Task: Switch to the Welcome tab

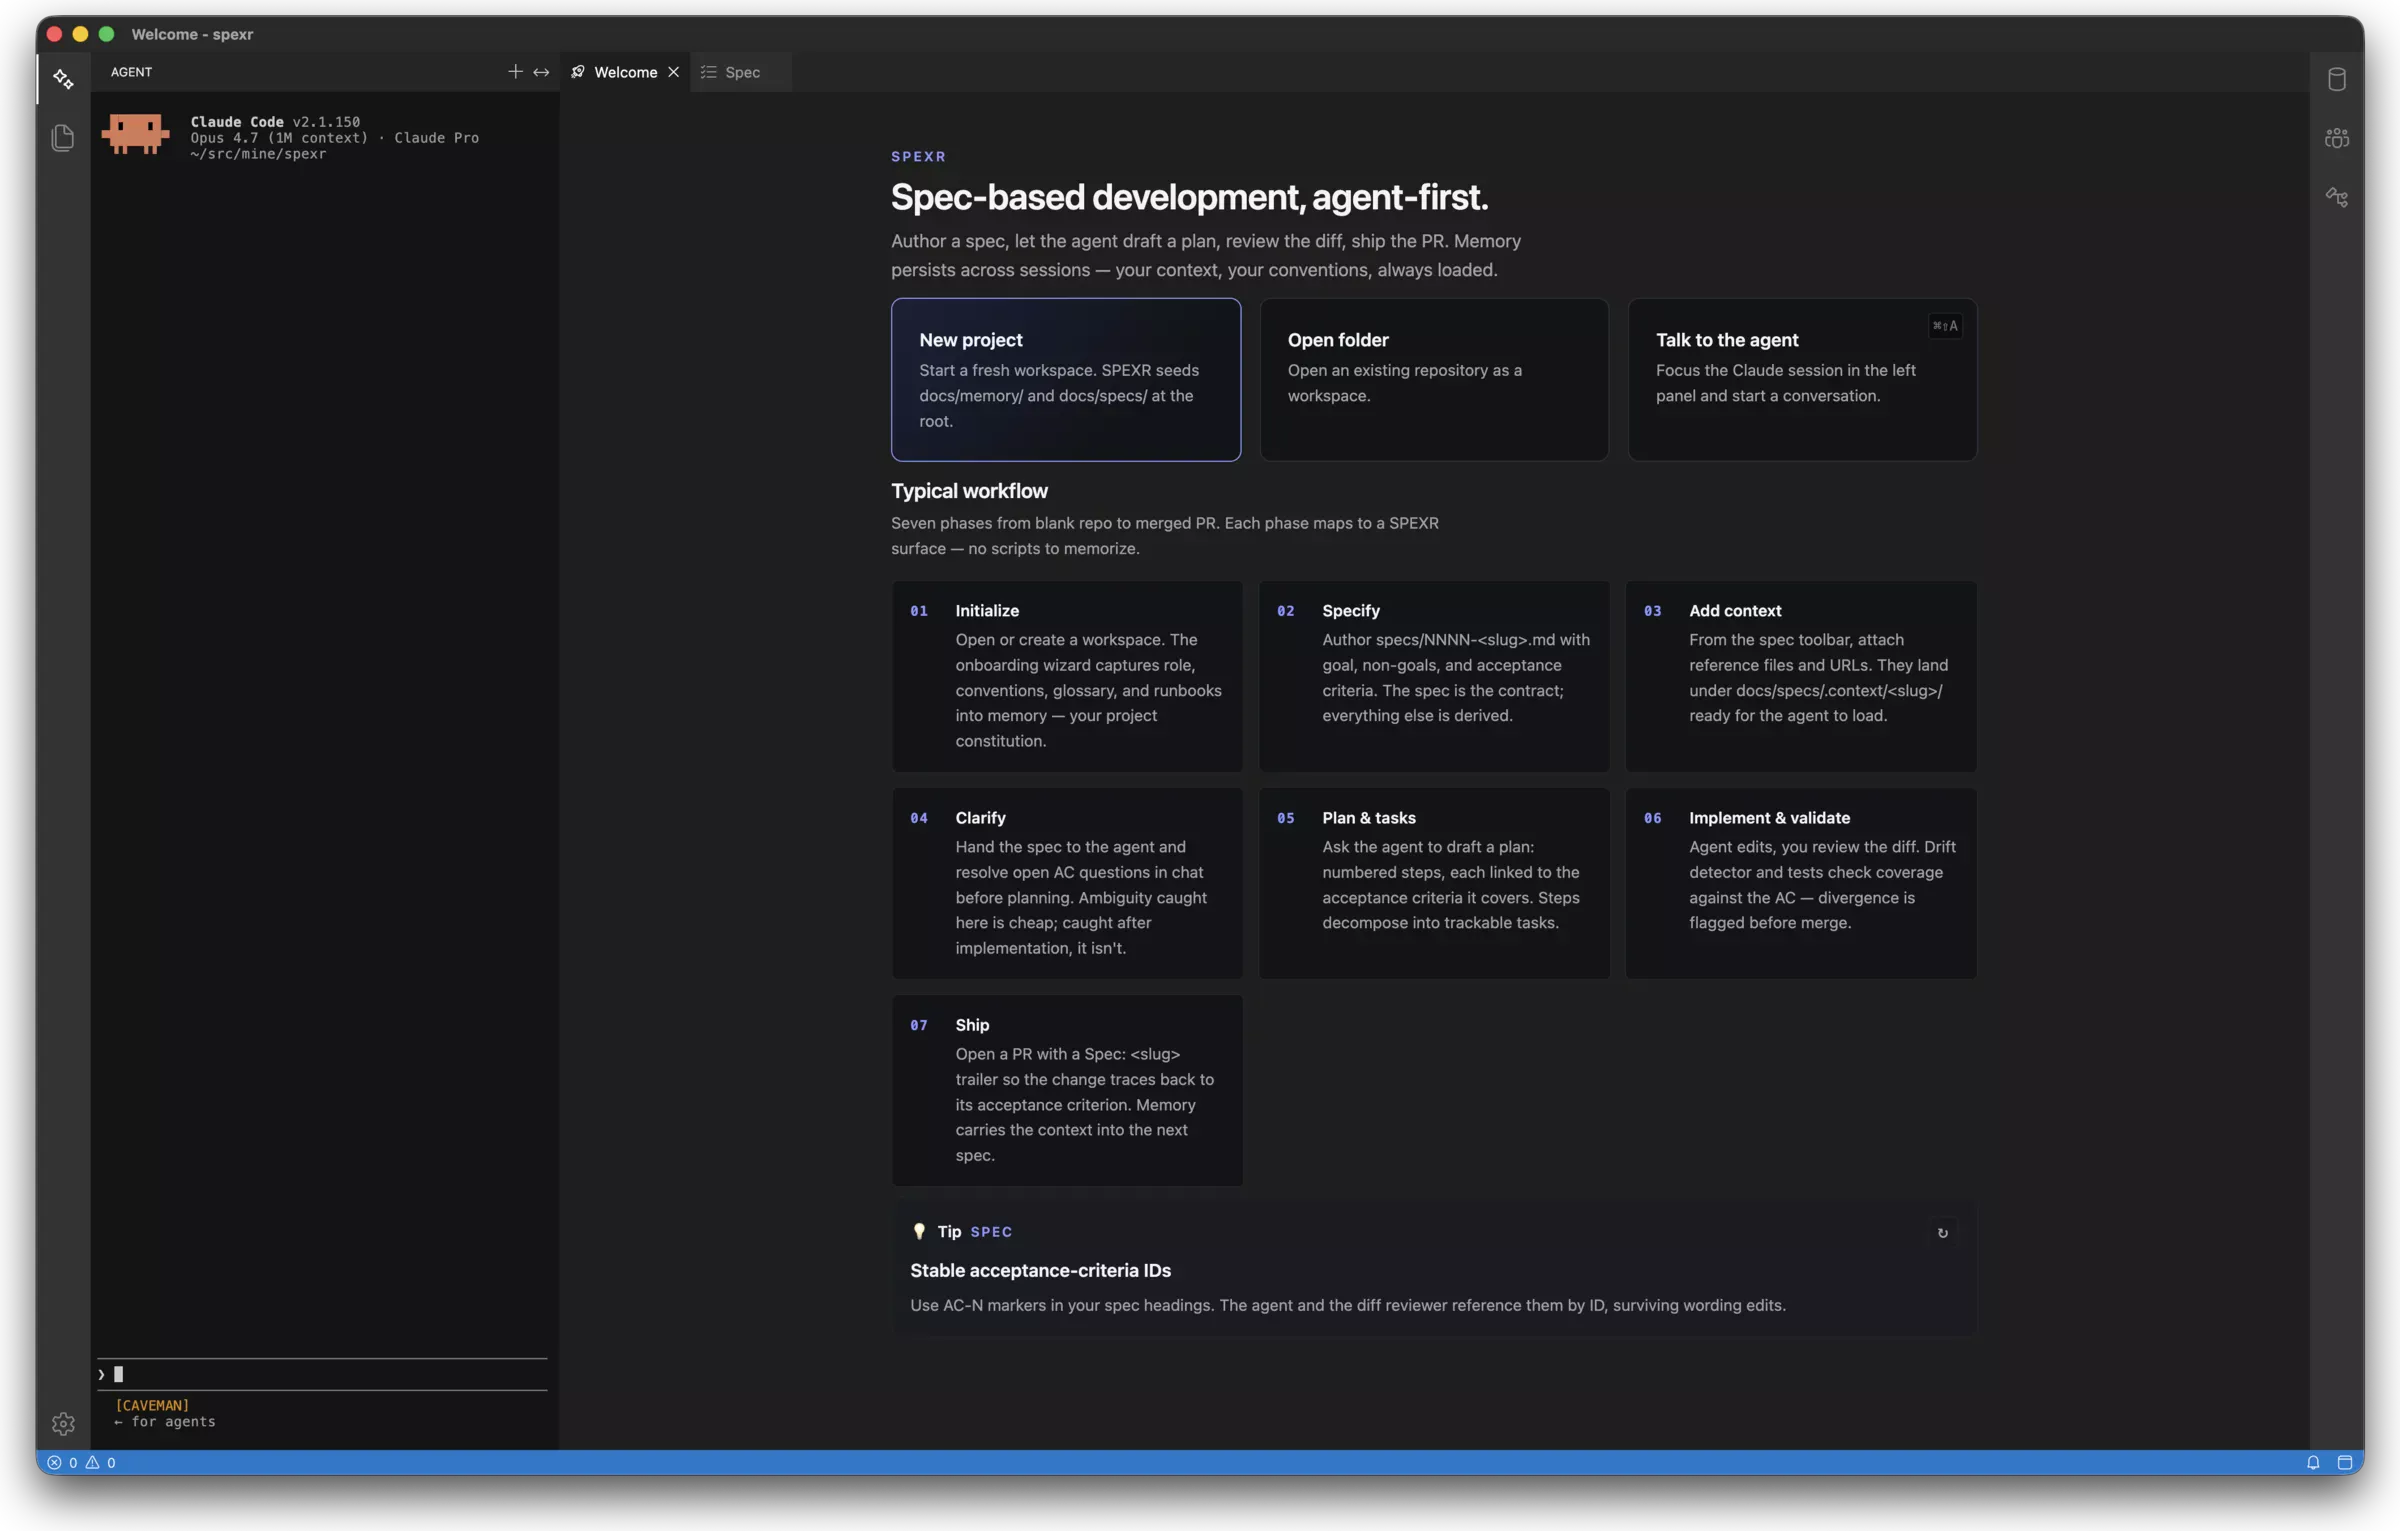Action: click(x=625, y=72)
